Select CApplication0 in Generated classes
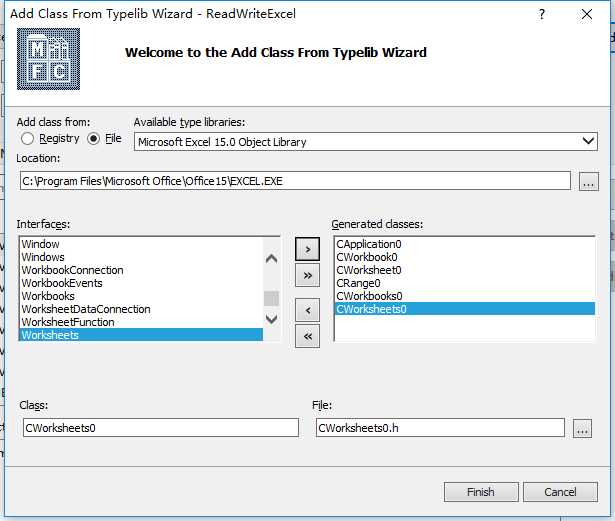The image size is (615, 521). click(x=465, y=244)
